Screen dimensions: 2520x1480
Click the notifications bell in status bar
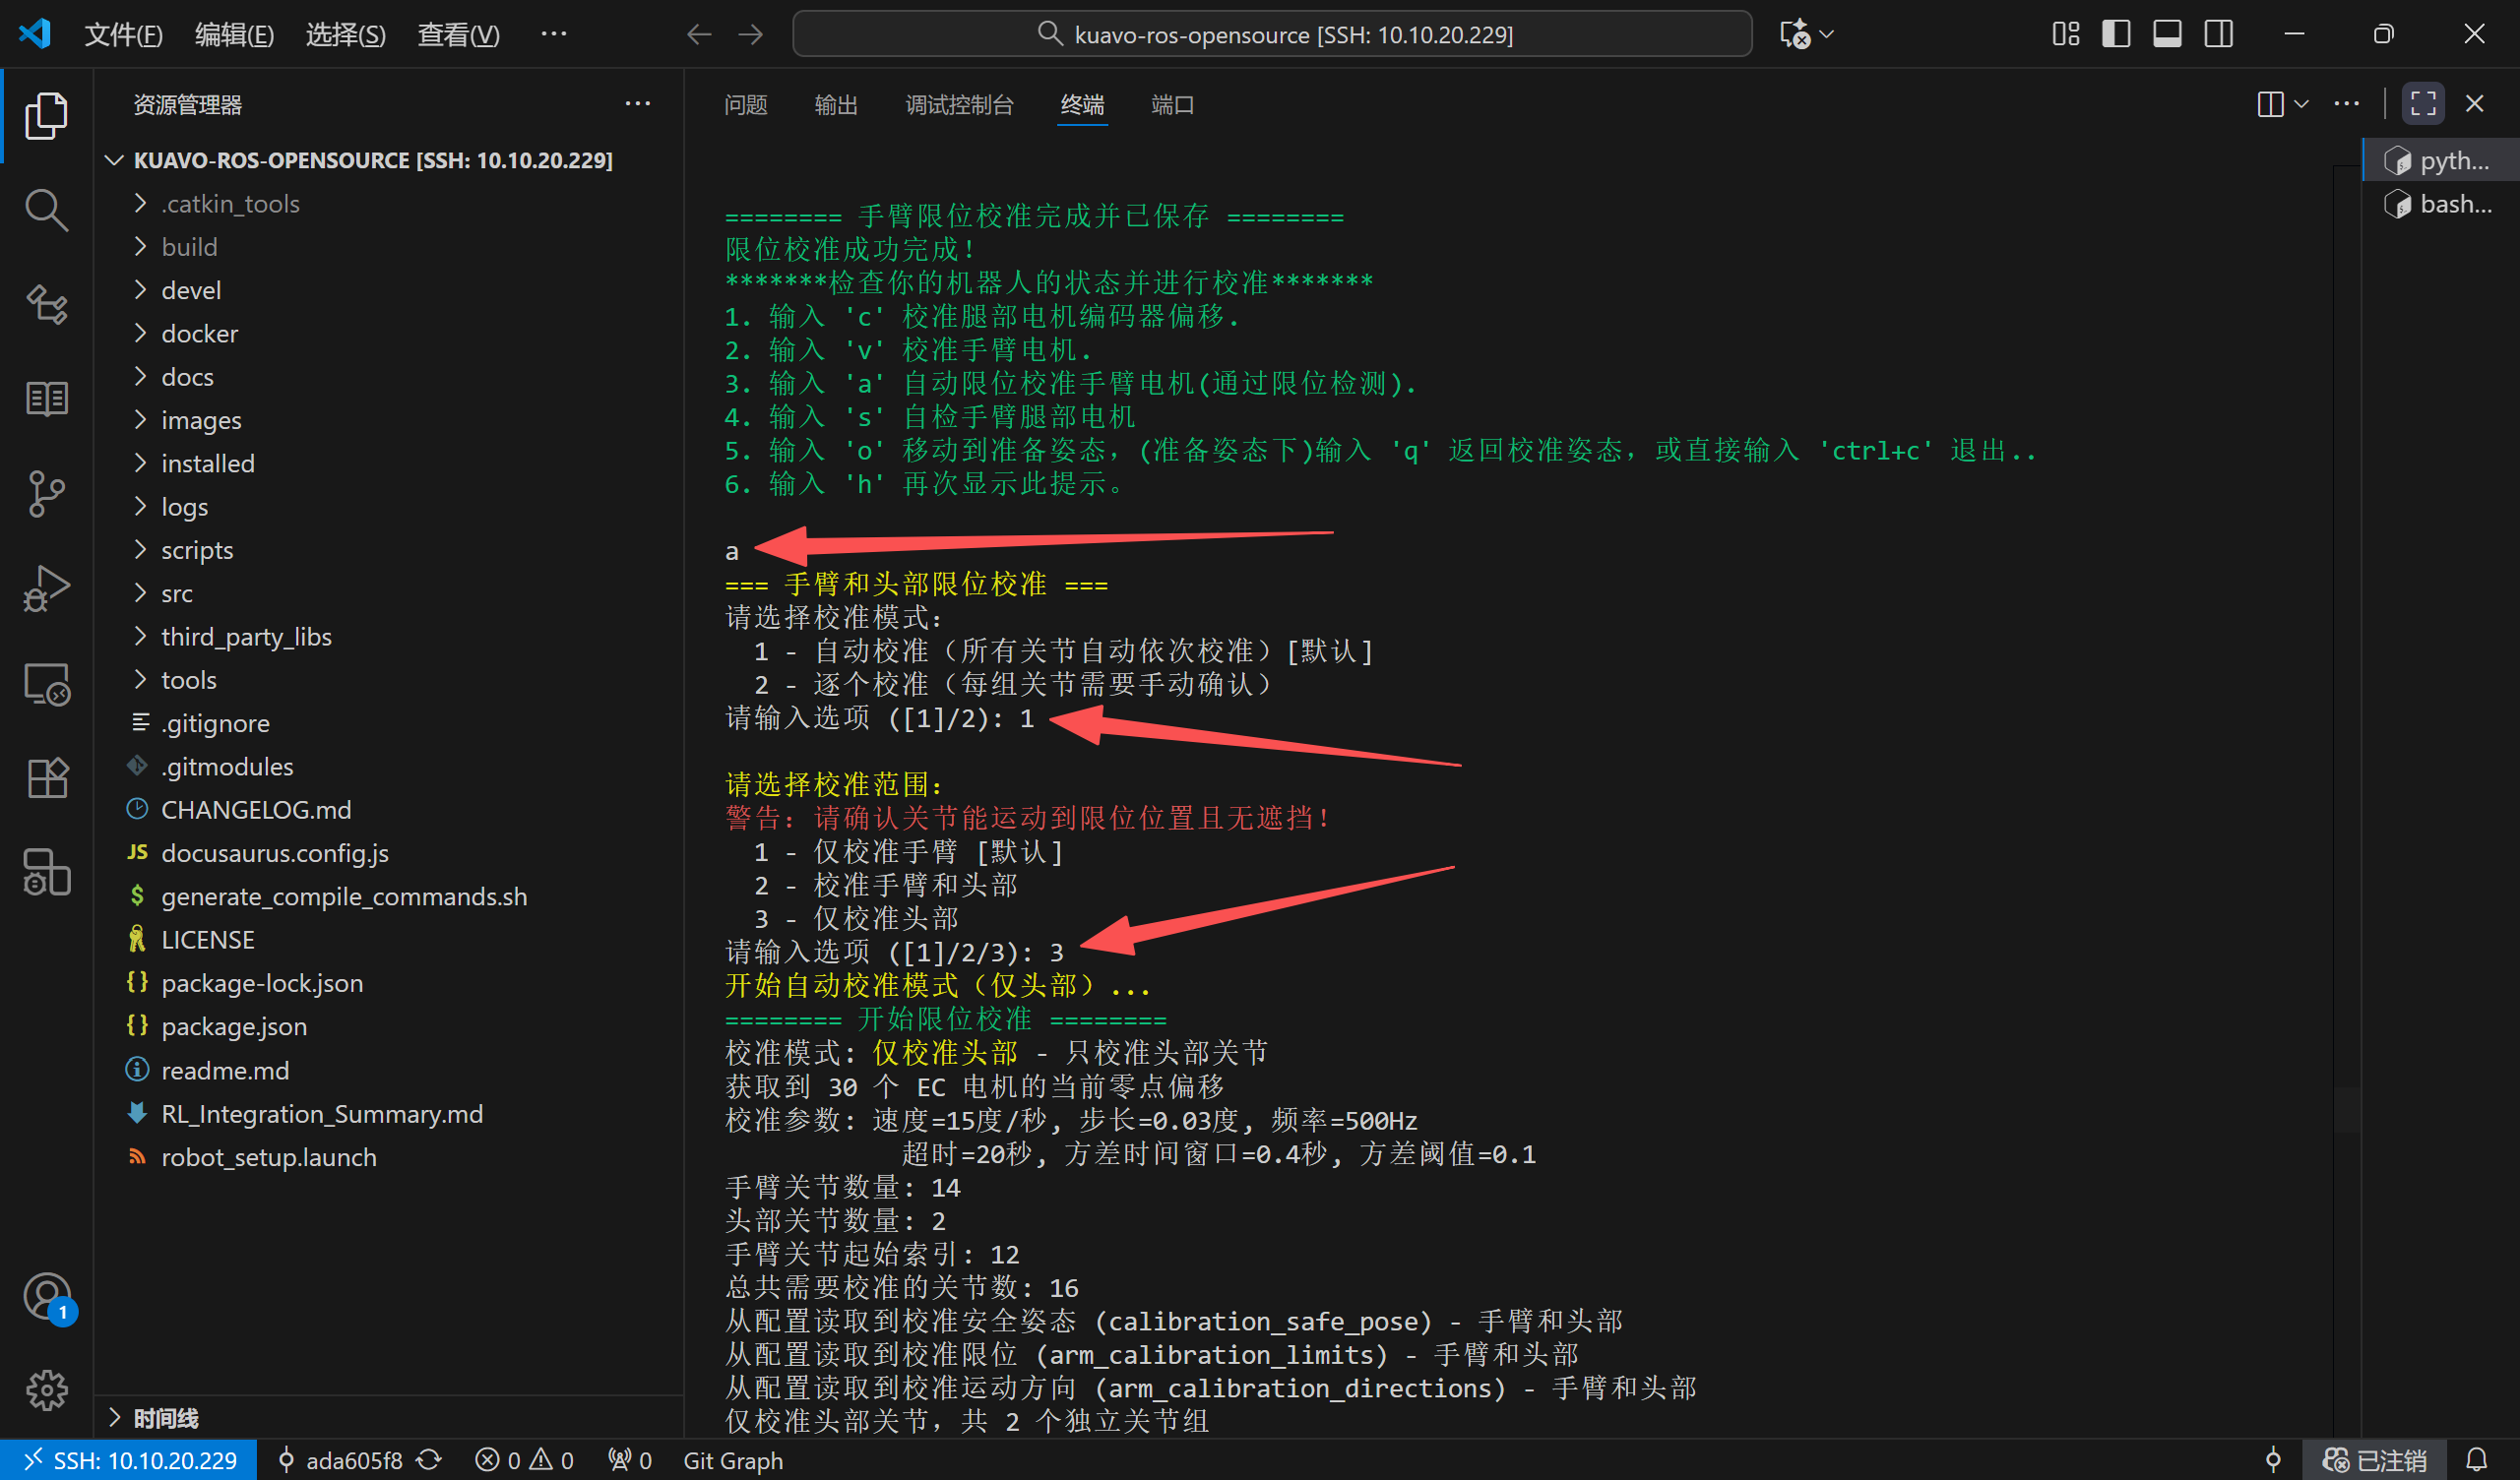click(2476, 1460)
